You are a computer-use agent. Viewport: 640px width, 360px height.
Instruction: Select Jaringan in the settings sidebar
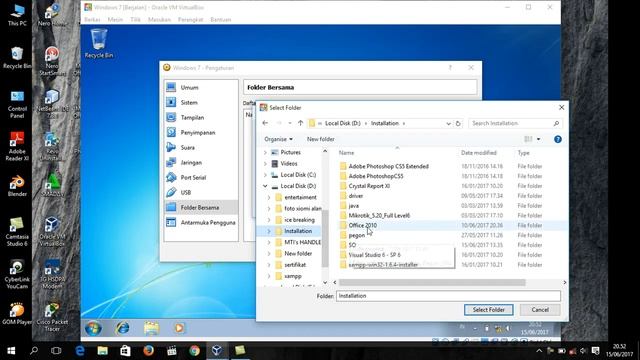[x=201, y=162]
